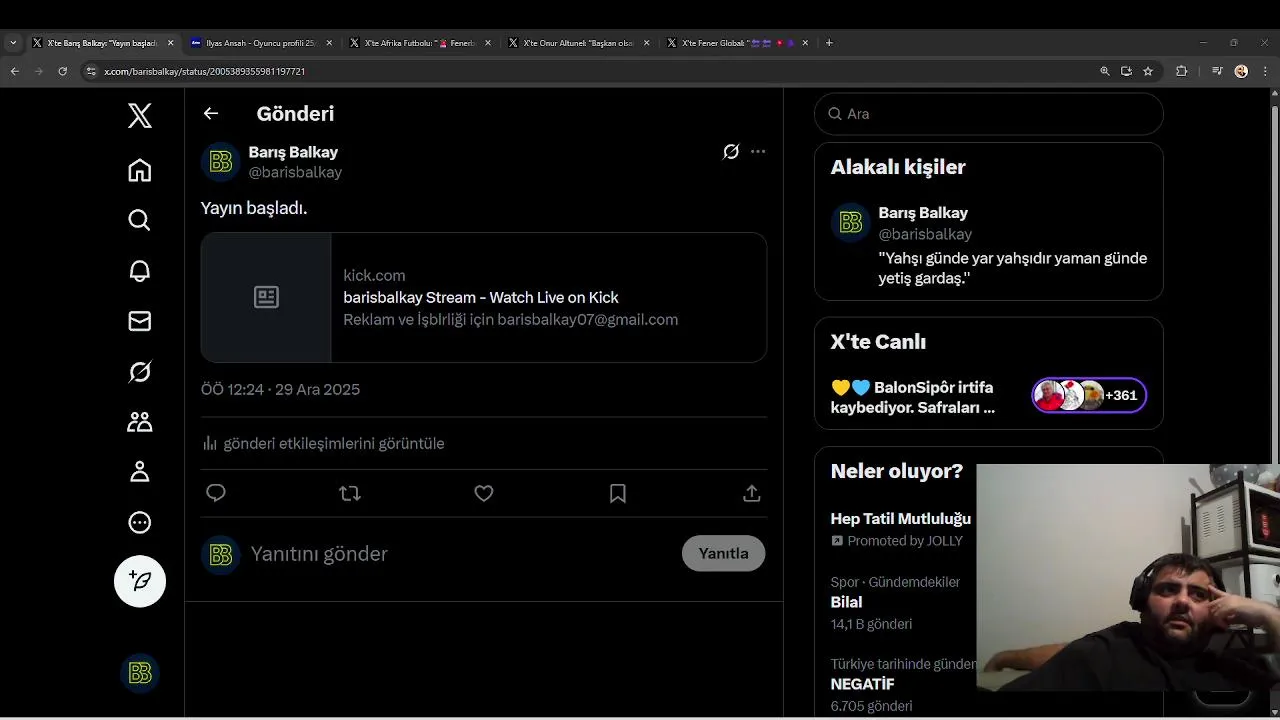Screen dimensions: 1280x720
Task: Open the browser extensions puzzle icon
Action: pos(1181,71)
